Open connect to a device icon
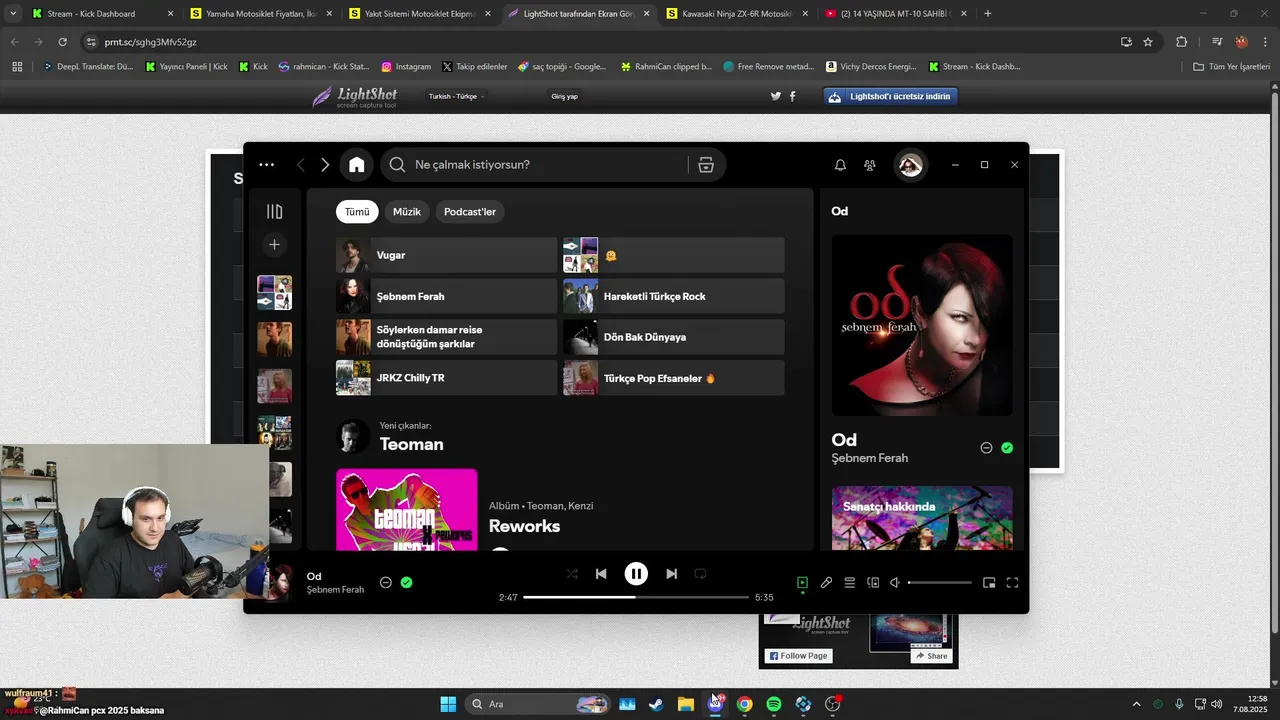Image resolution: width=1280 pixels, height=720 pixels. [872, 583]
